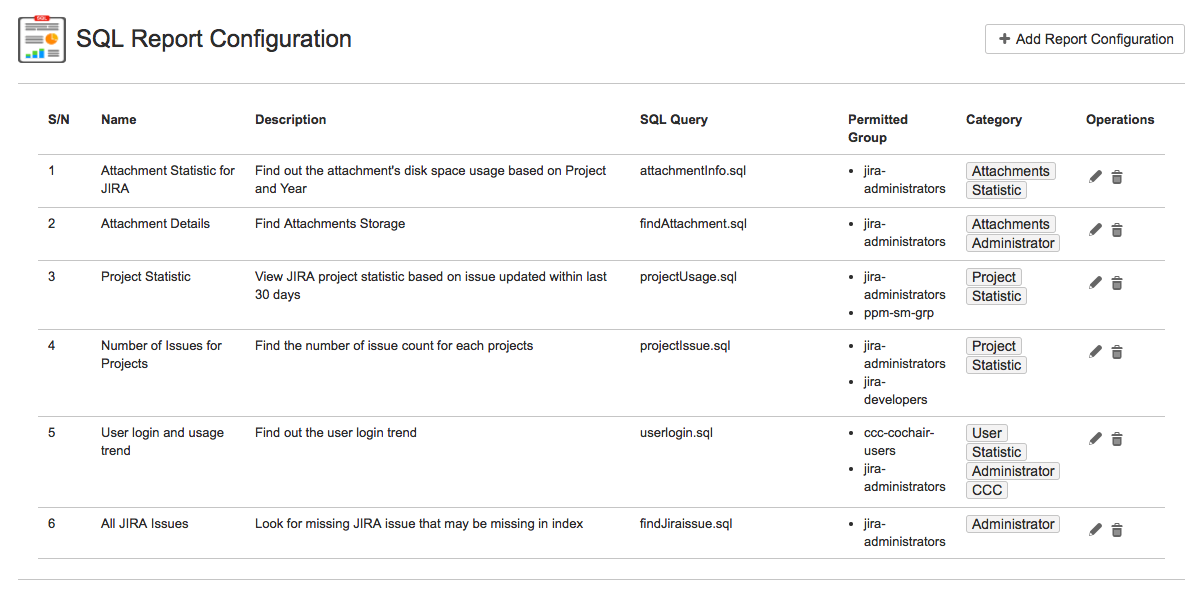Click the SQL Report Configuration logo icon
Image resolution: width=1196 pixels, height=594 pixels.
click(42, 39)
